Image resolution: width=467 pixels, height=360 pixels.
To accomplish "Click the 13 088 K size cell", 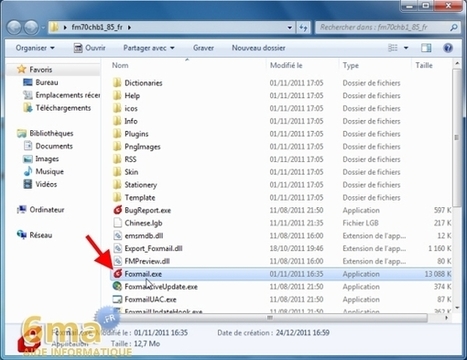I will pyautogui.click(x=438, y=274).
